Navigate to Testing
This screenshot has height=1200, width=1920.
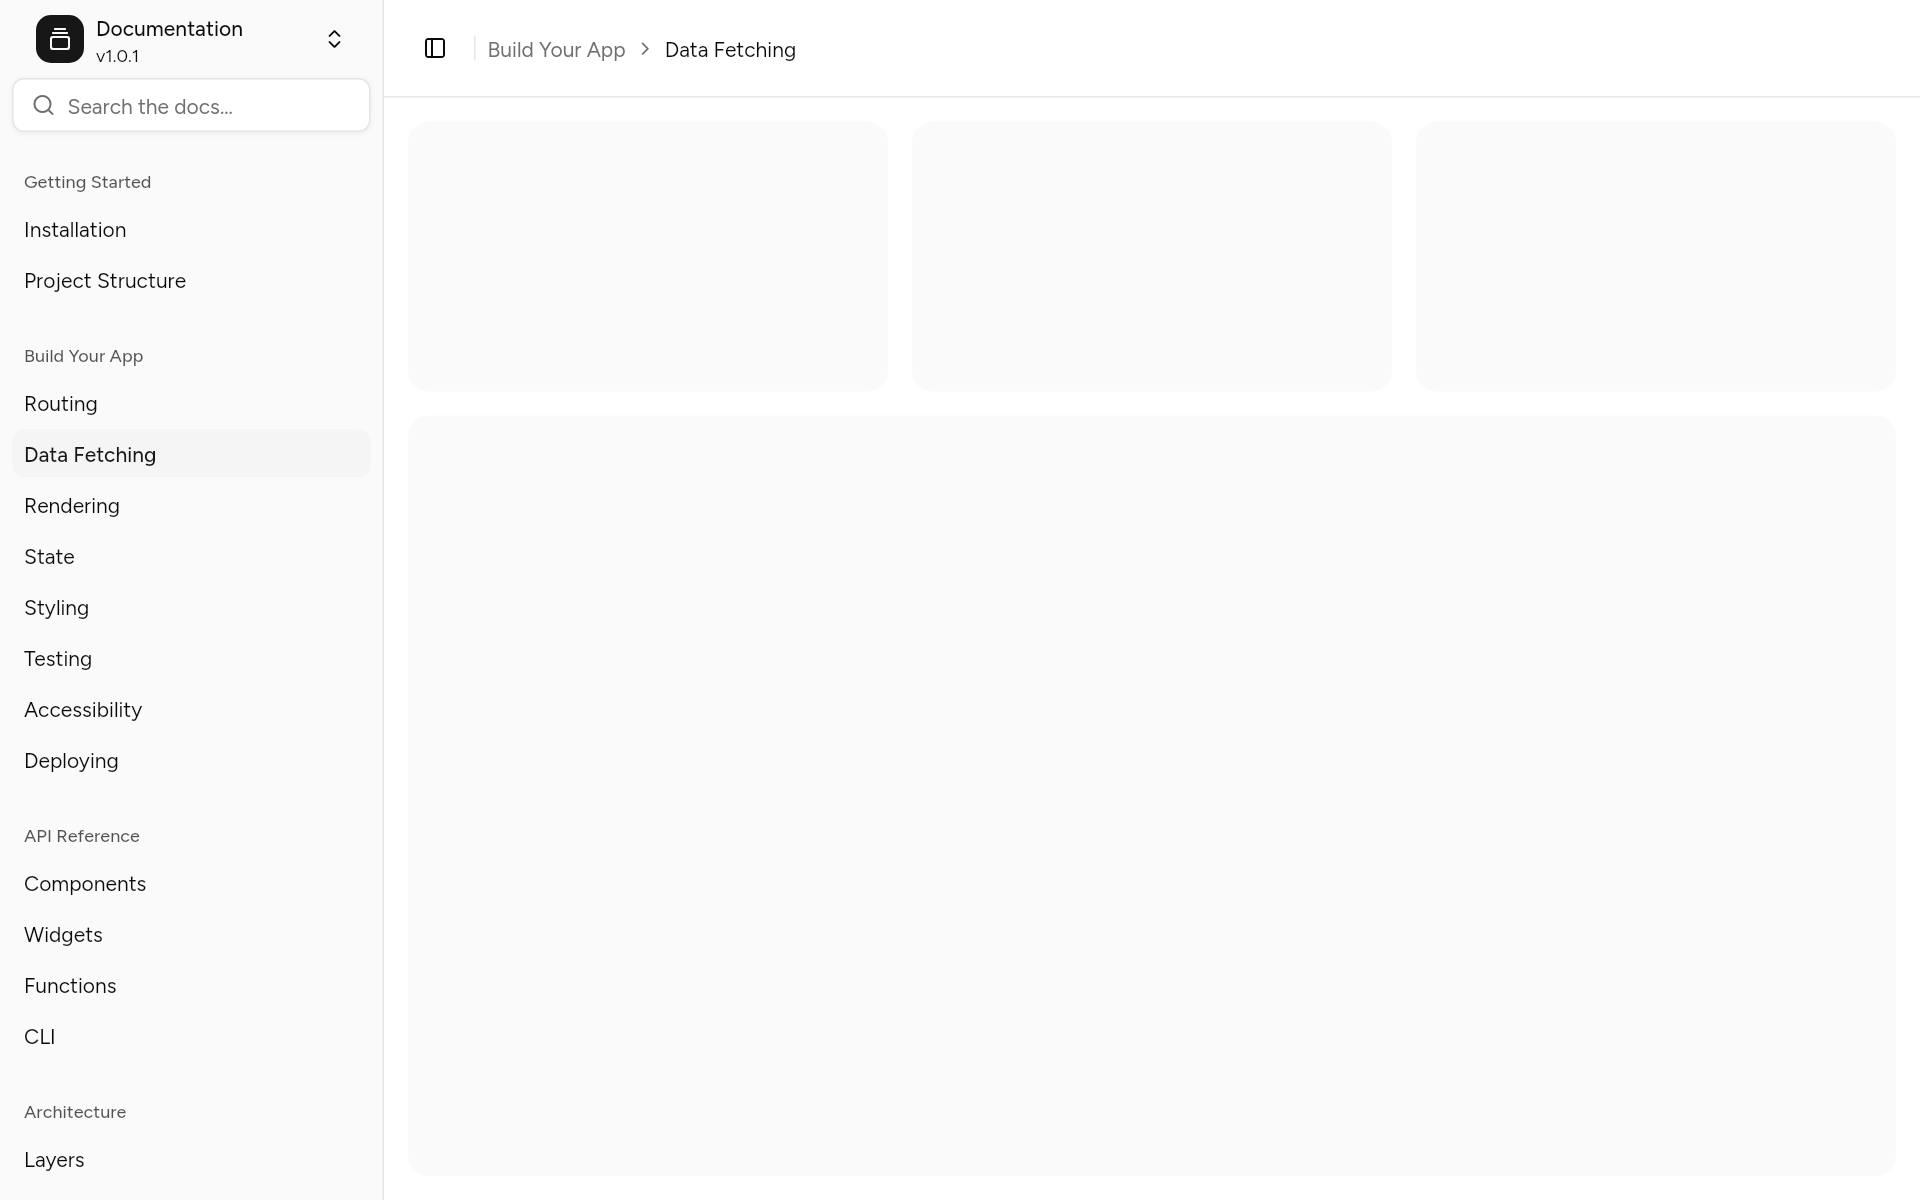click(x=191, y=659)
